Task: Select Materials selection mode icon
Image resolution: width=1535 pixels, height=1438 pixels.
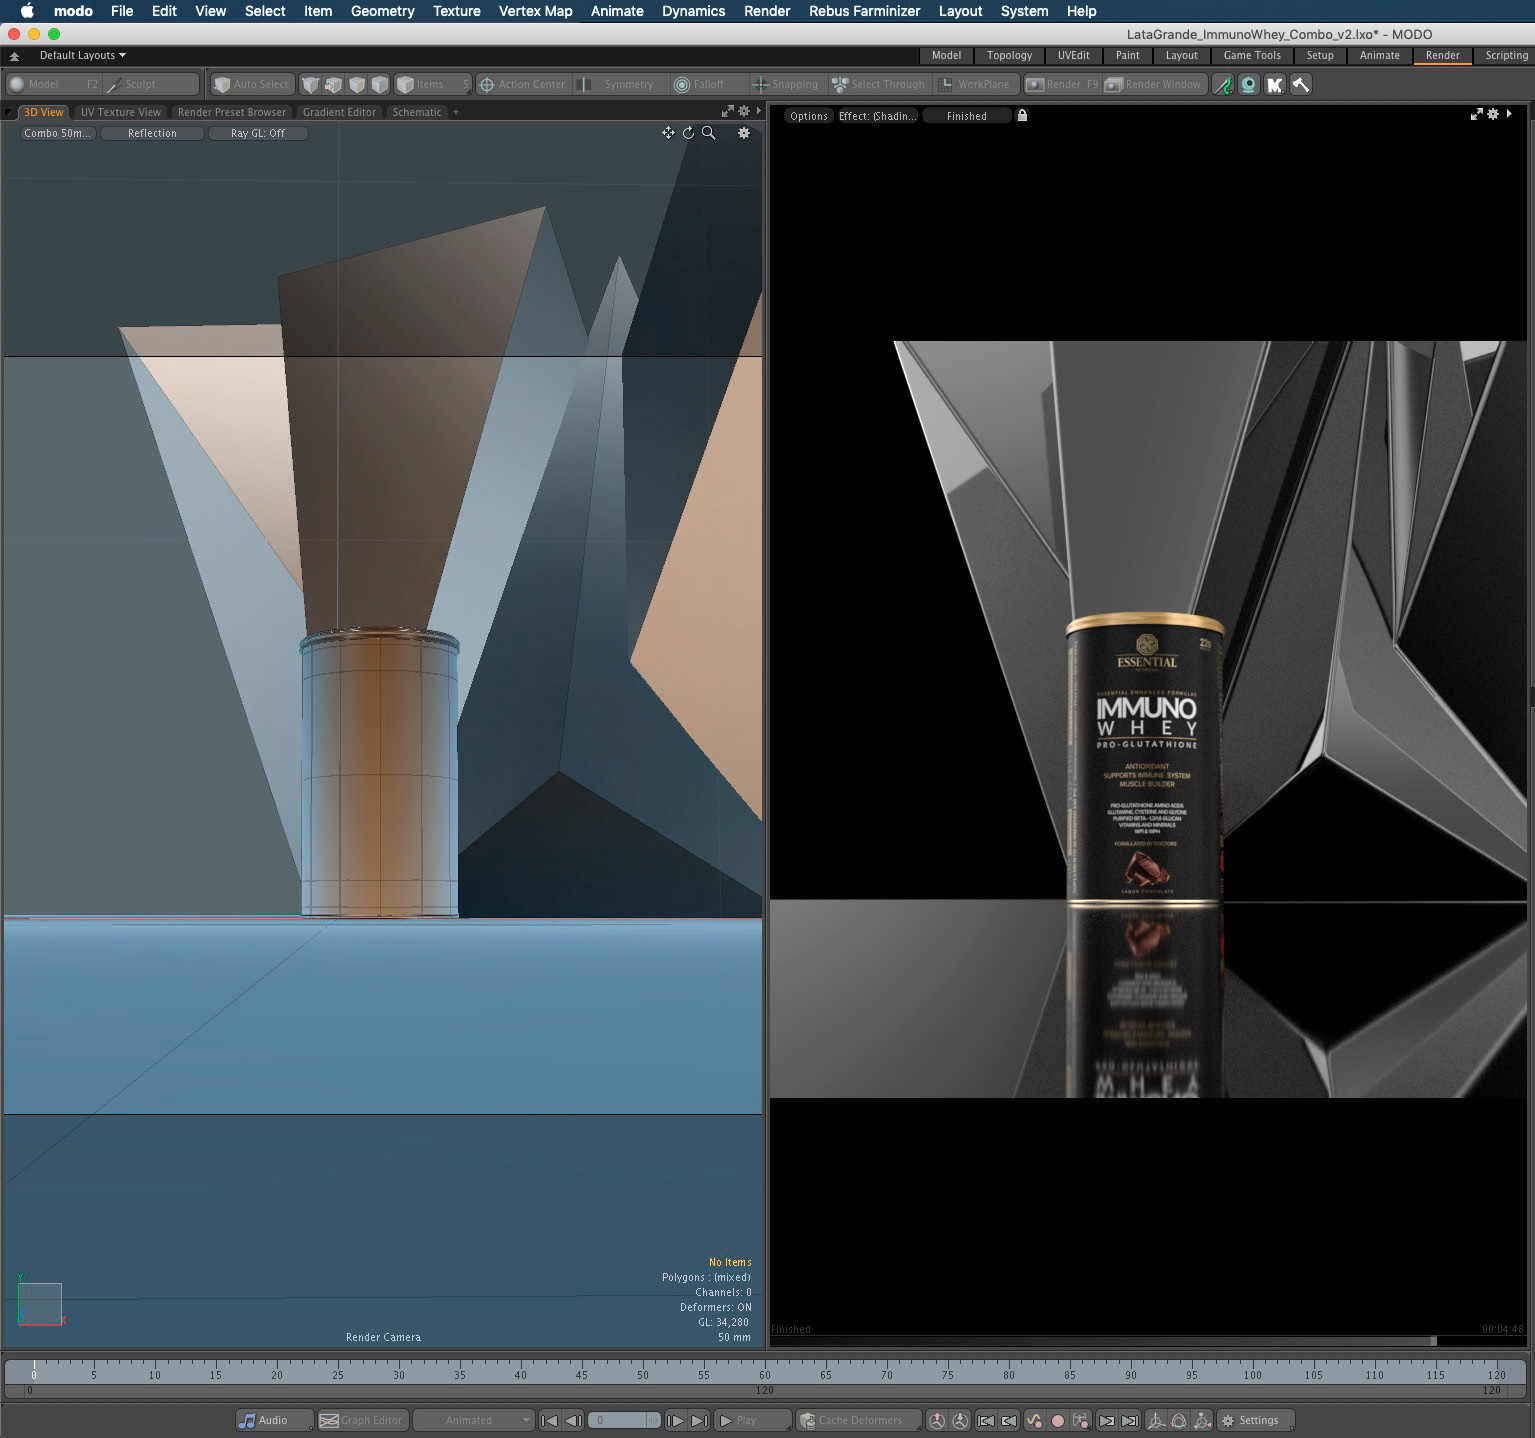Action: [x=380, y=84]
